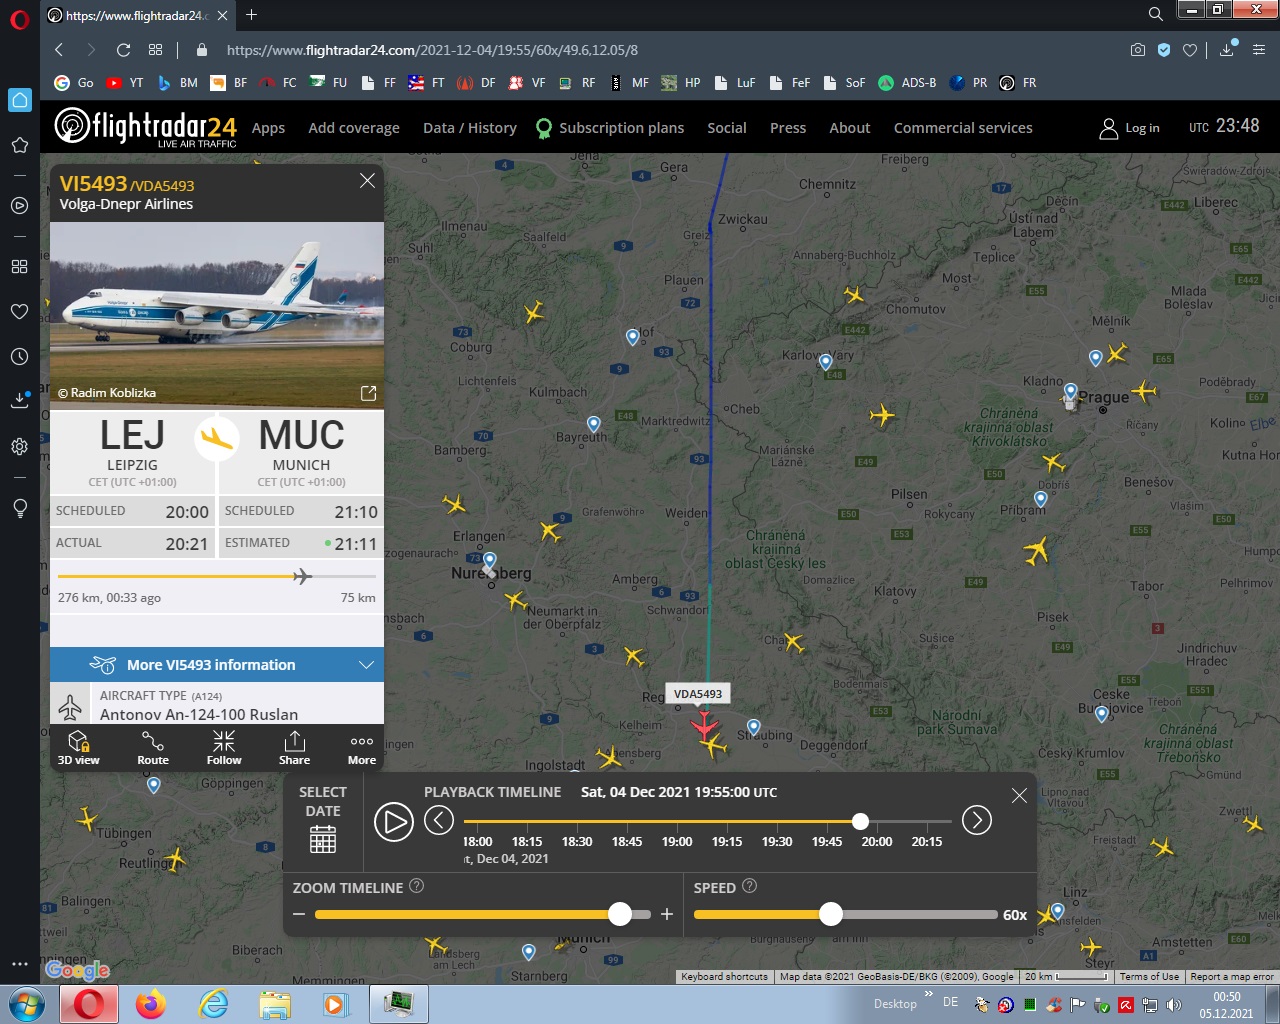Step playback timeline backward

click(x=439, y=821)
